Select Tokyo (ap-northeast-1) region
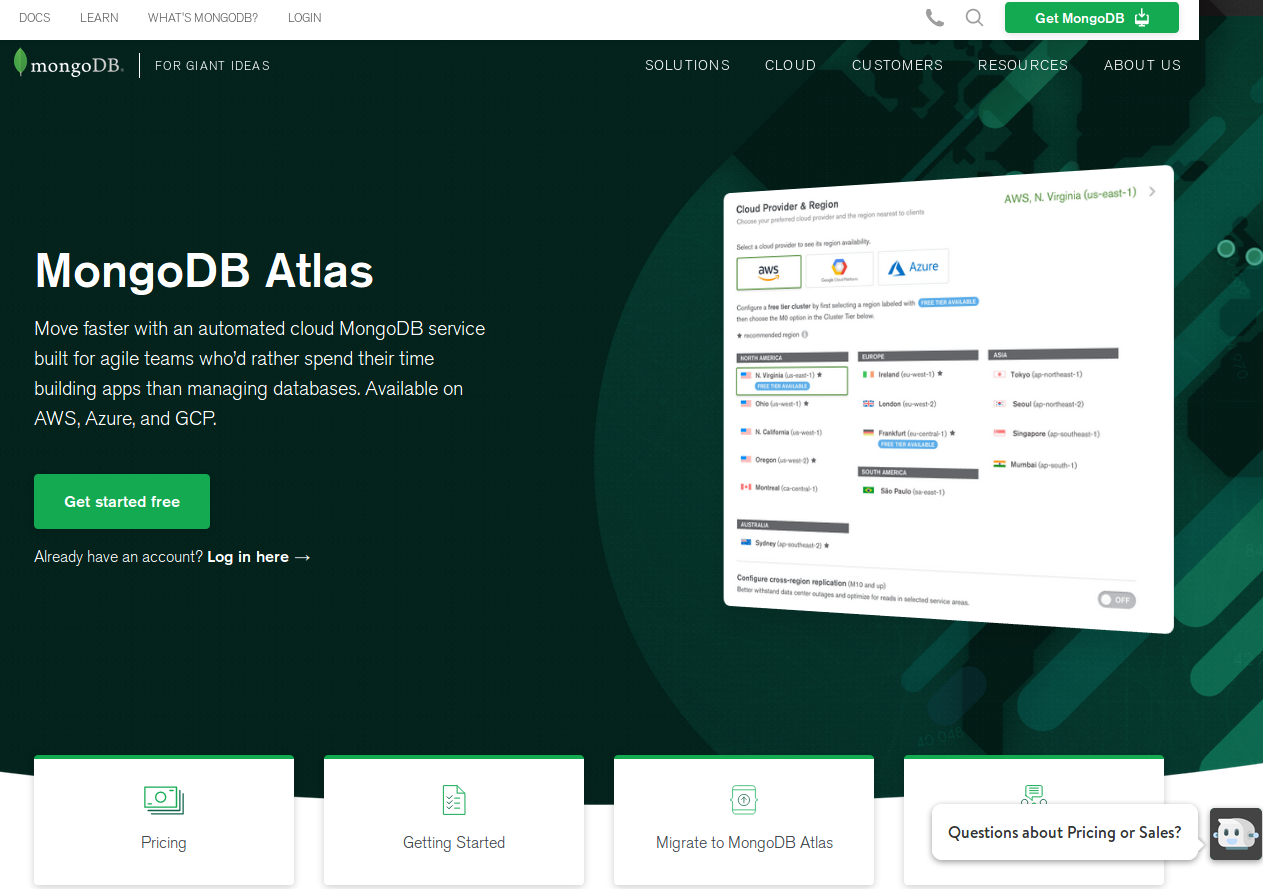 [1038, 375]
